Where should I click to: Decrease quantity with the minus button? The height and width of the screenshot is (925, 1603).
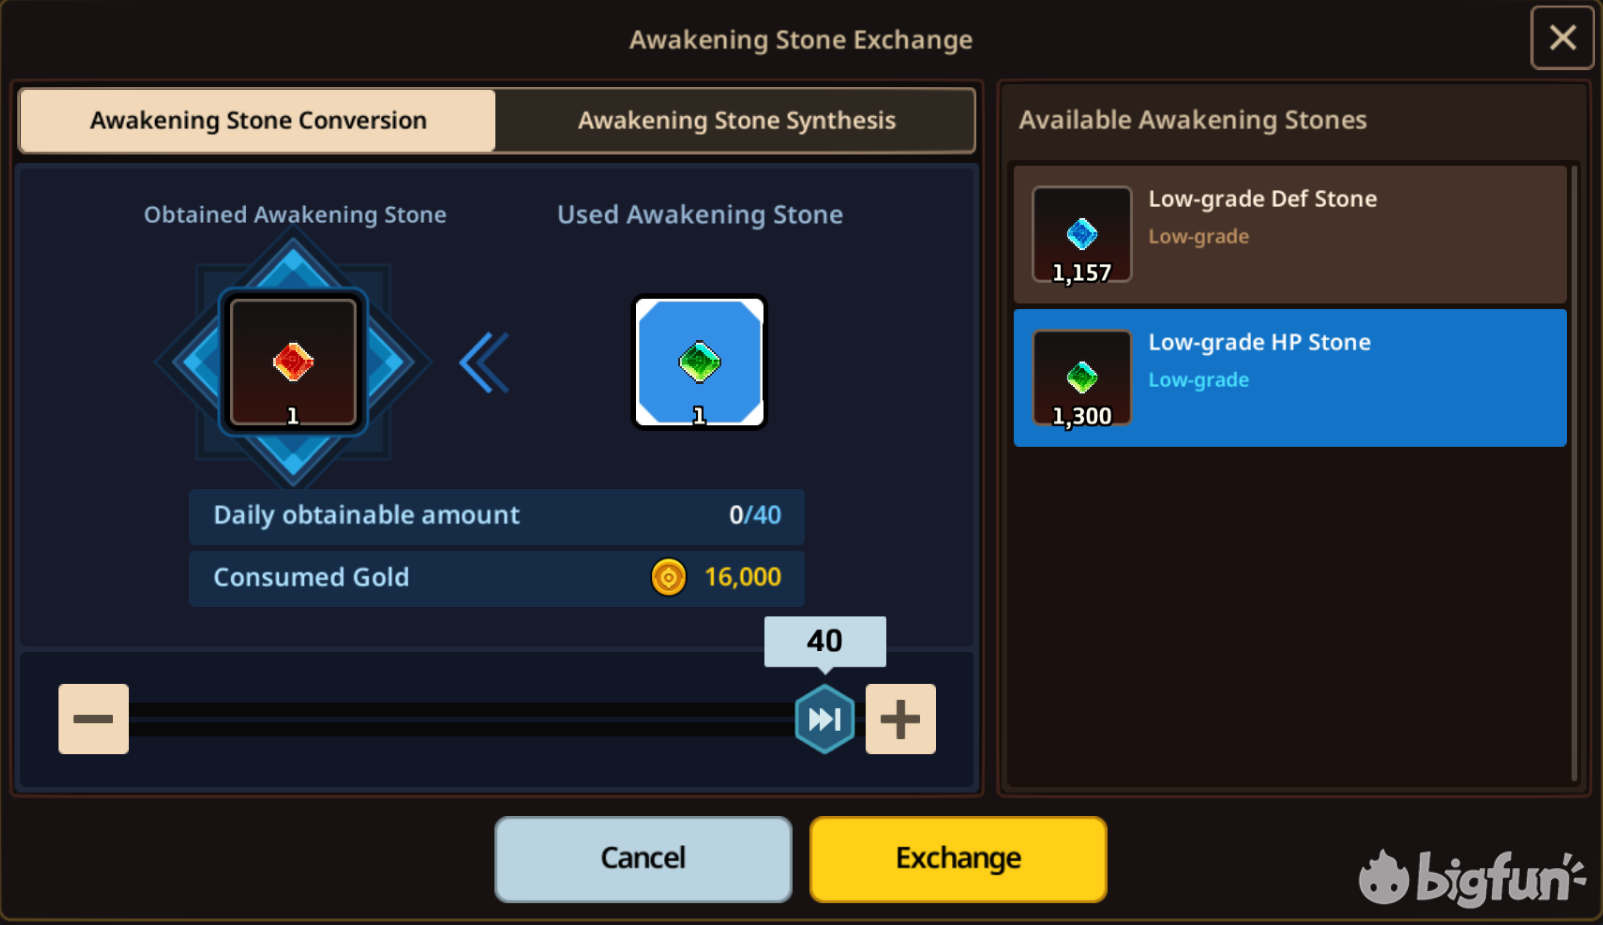[93, 719]
